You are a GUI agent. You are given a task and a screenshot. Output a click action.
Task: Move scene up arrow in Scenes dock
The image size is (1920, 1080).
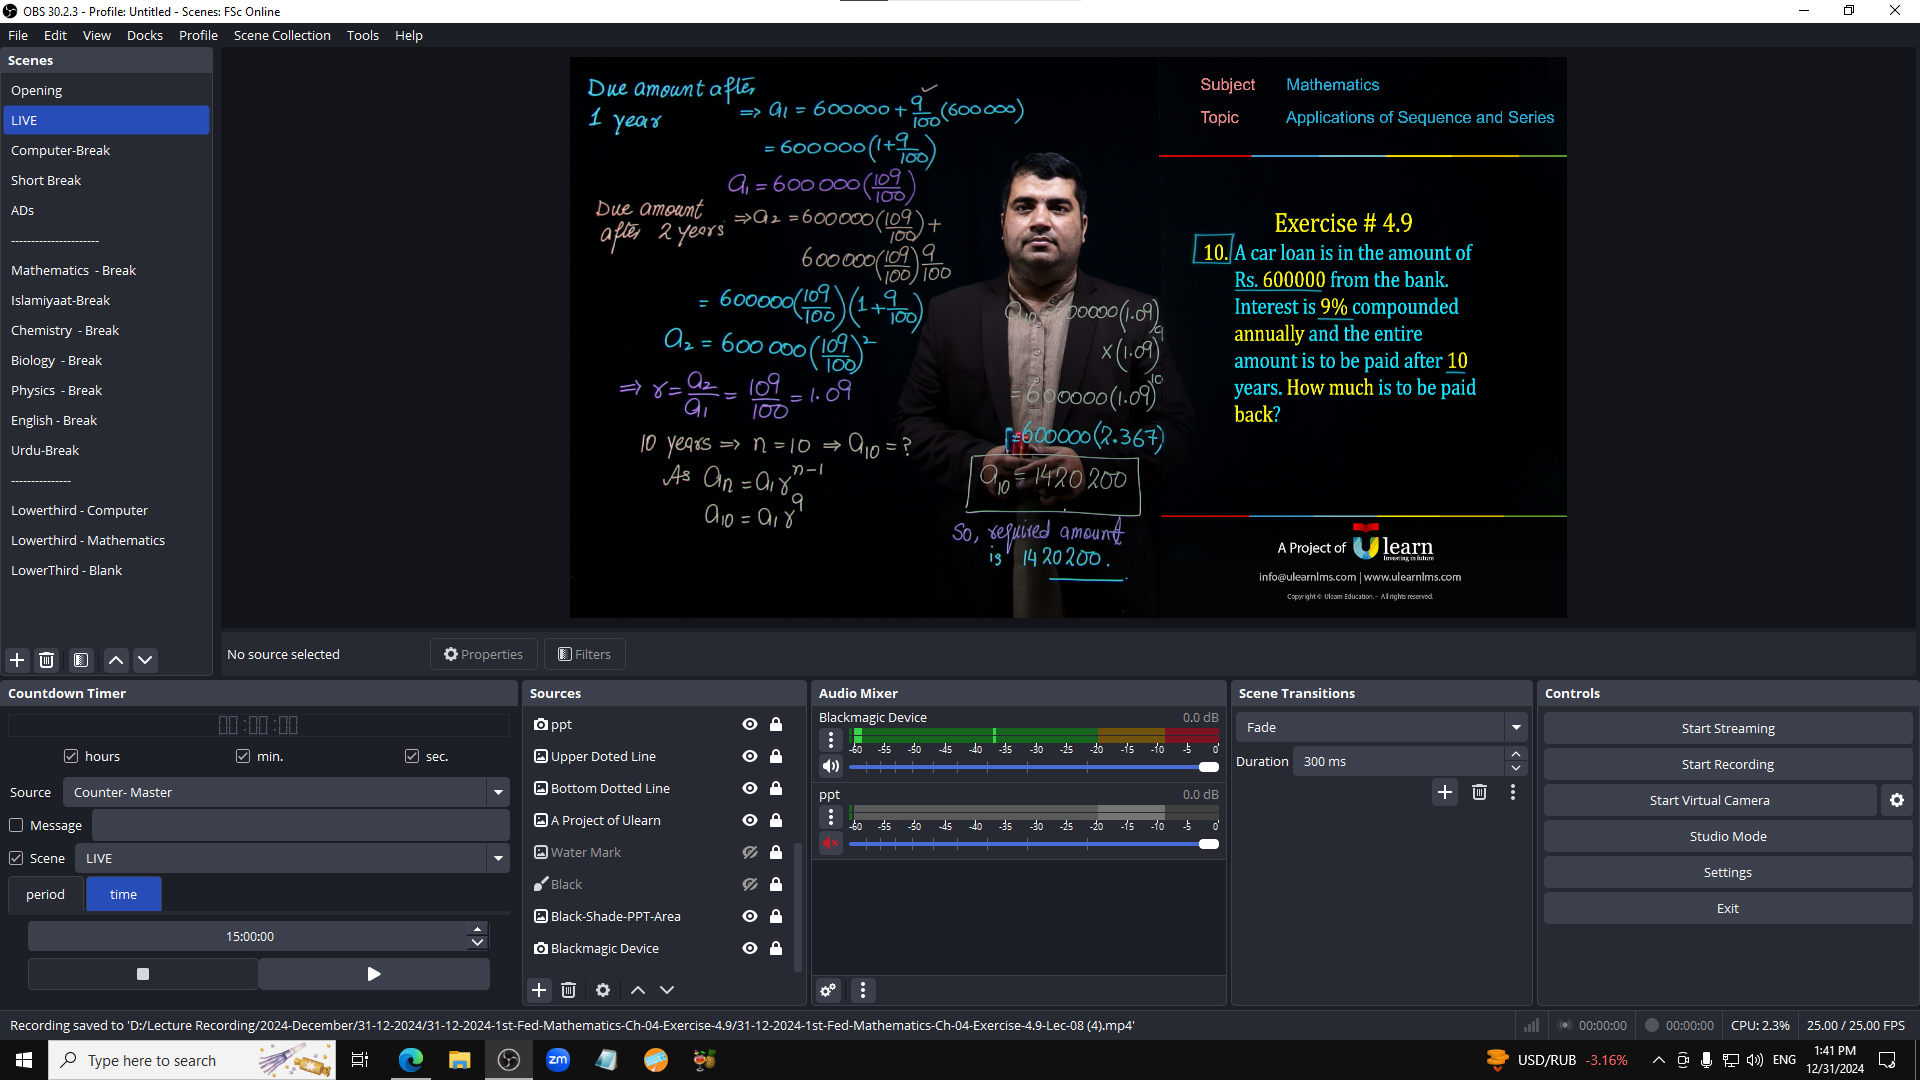[x=116, y=660]
